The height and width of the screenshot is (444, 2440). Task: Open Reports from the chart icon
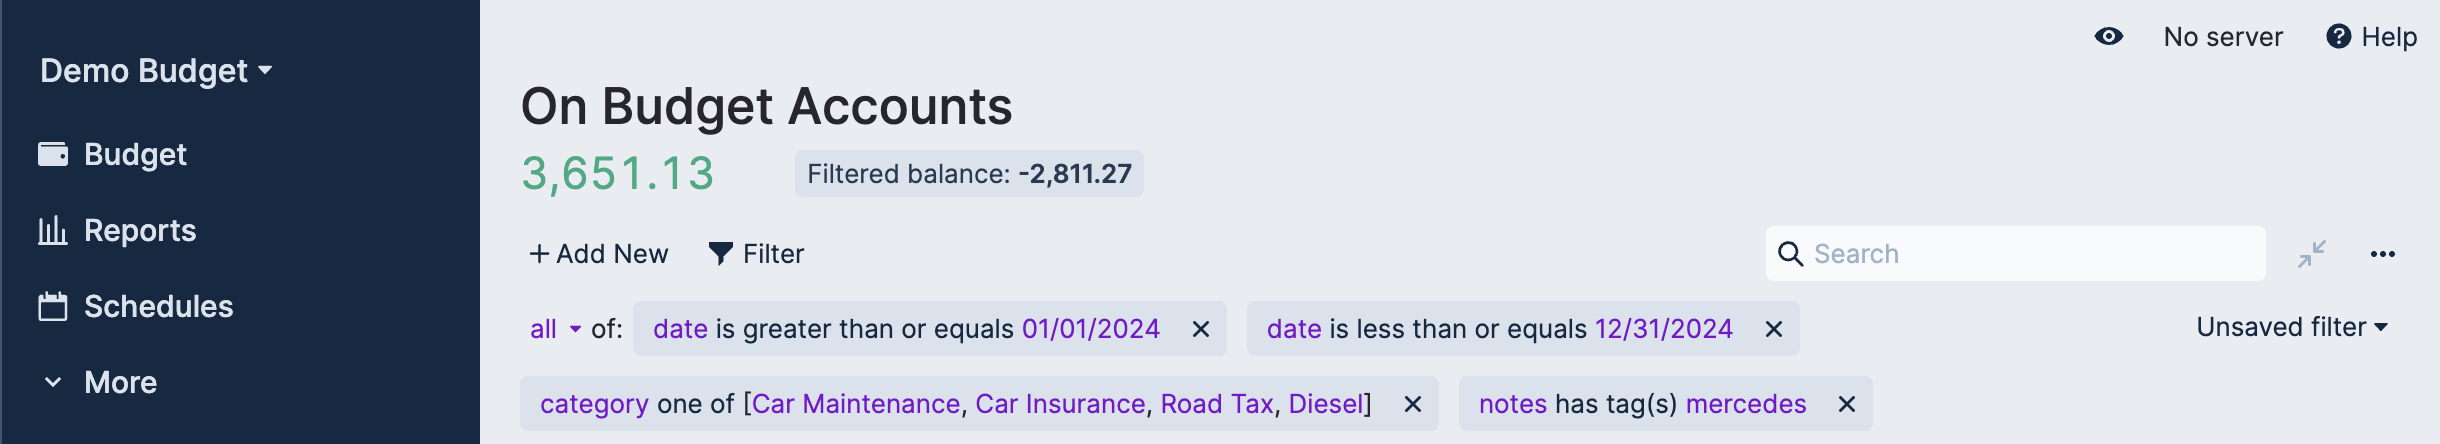tap(53, 230)
